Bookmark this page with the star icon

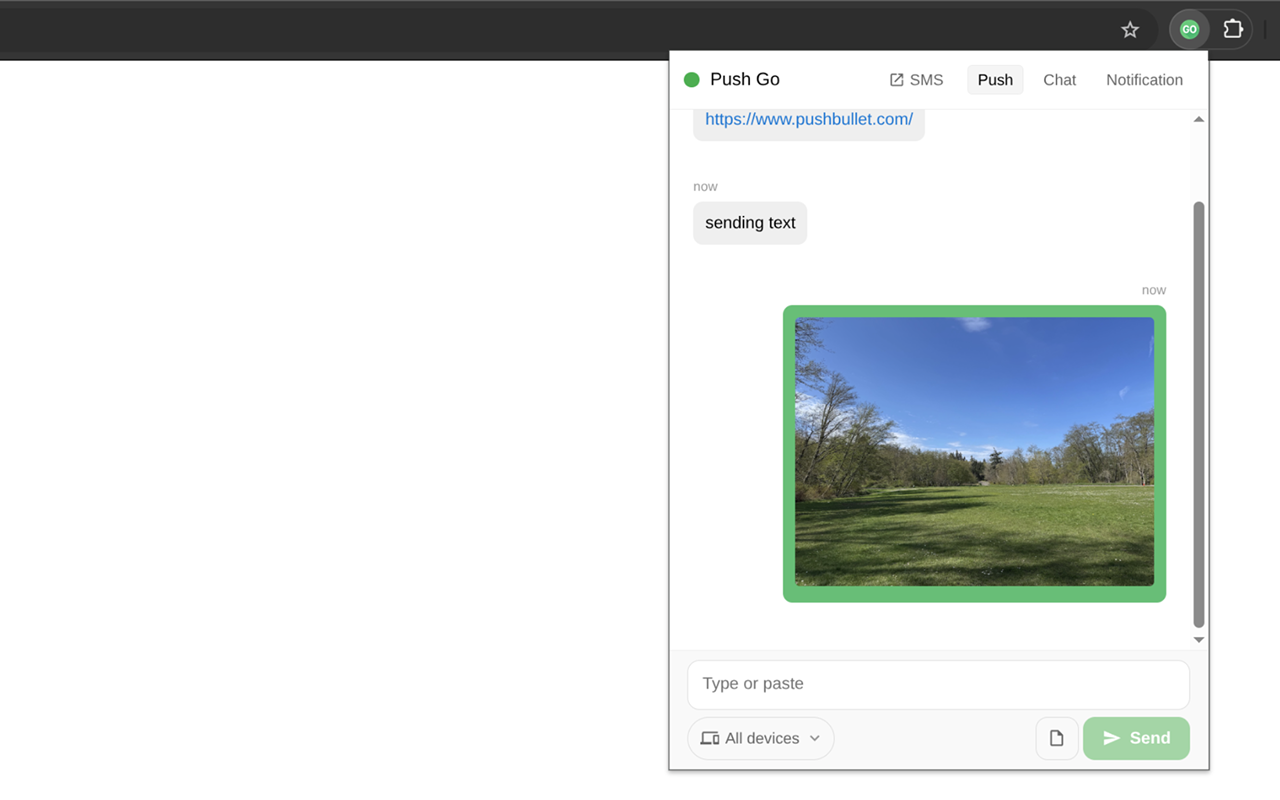[x=1130, y=30]
